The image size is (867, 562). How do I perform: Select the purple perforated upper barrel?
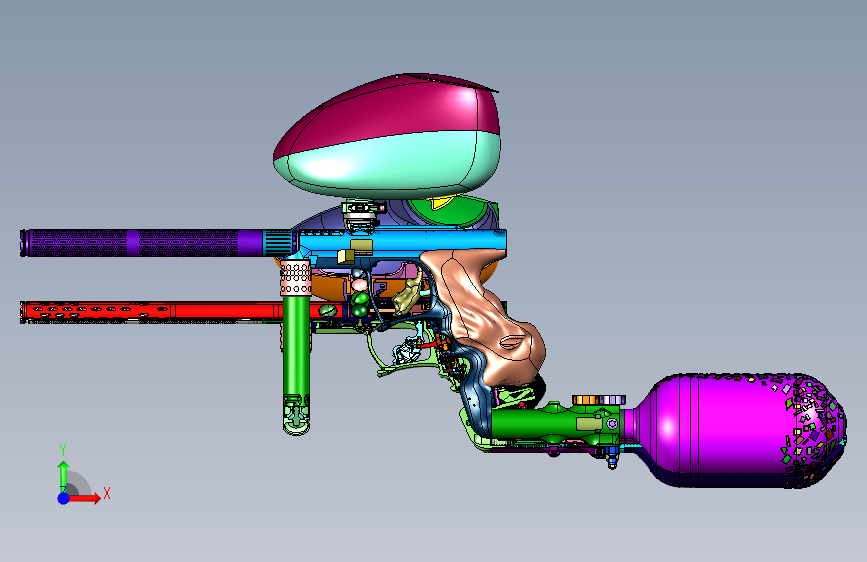pos(141,243)
